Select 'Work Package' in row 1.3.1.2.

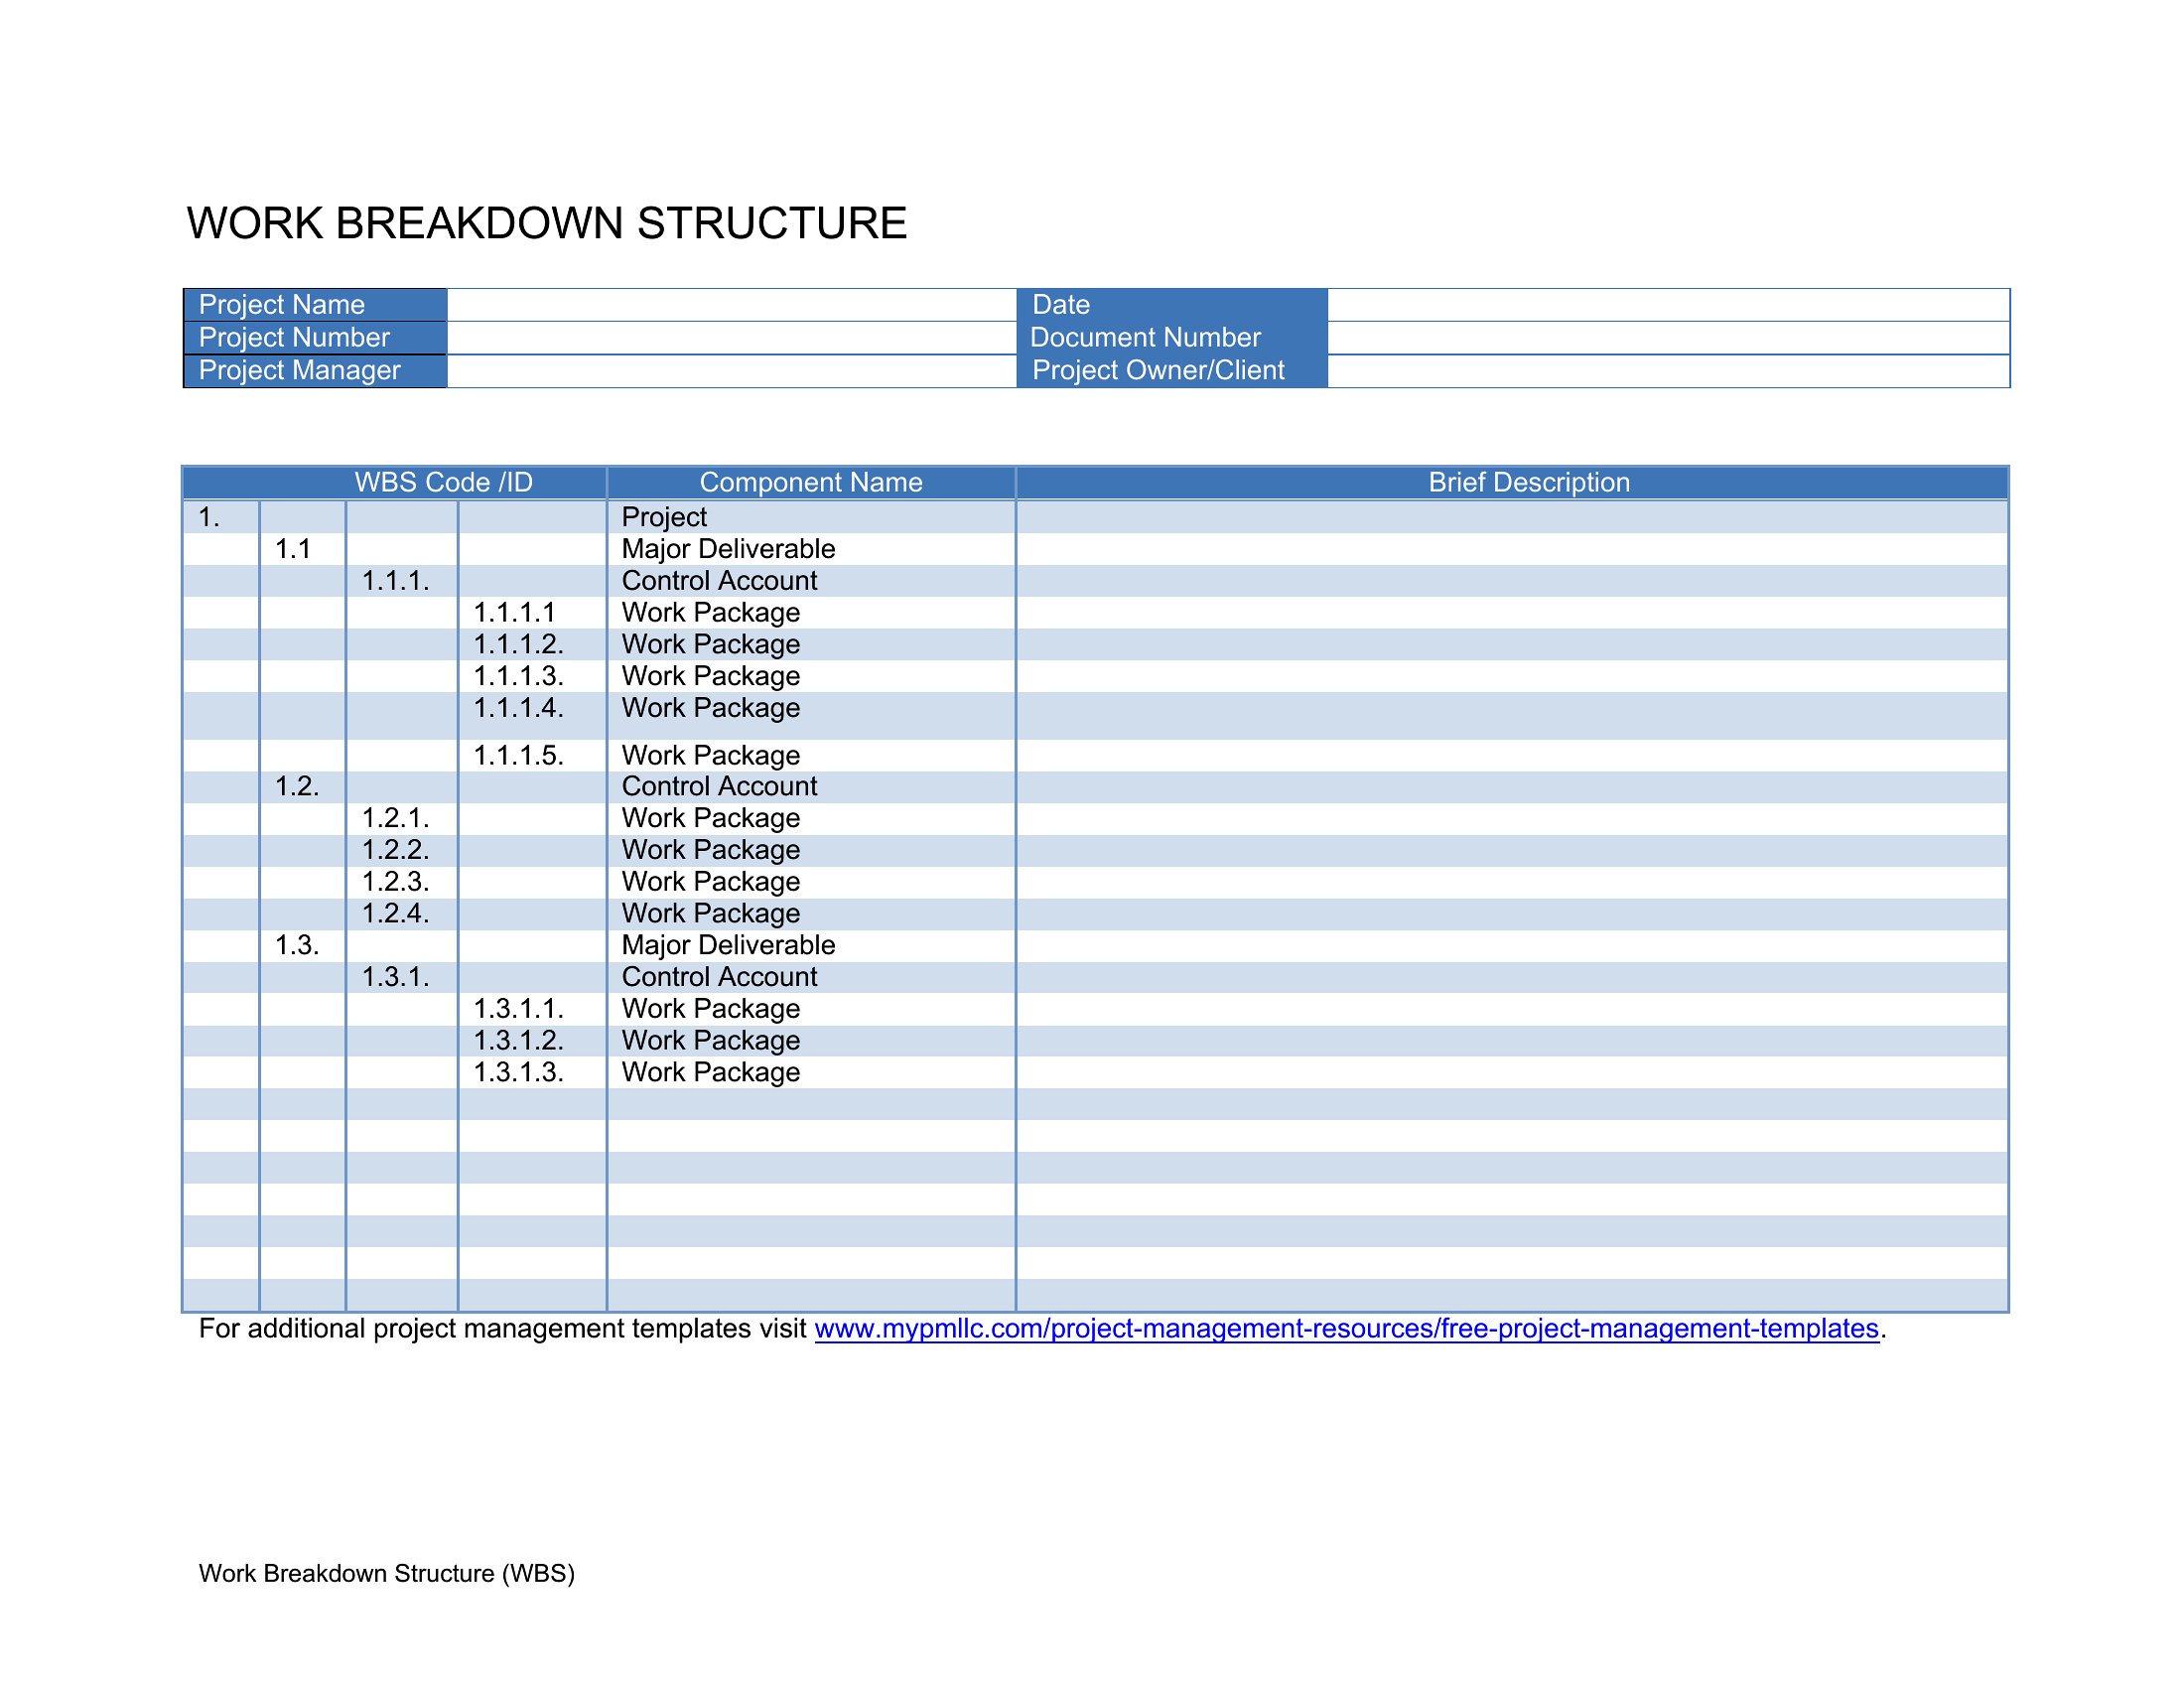(811, 1042)
